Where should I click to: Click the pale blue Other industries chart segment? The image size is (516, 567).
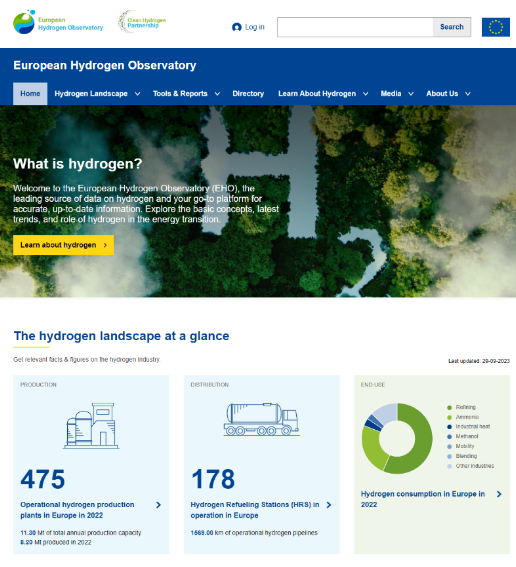[388, 413]
